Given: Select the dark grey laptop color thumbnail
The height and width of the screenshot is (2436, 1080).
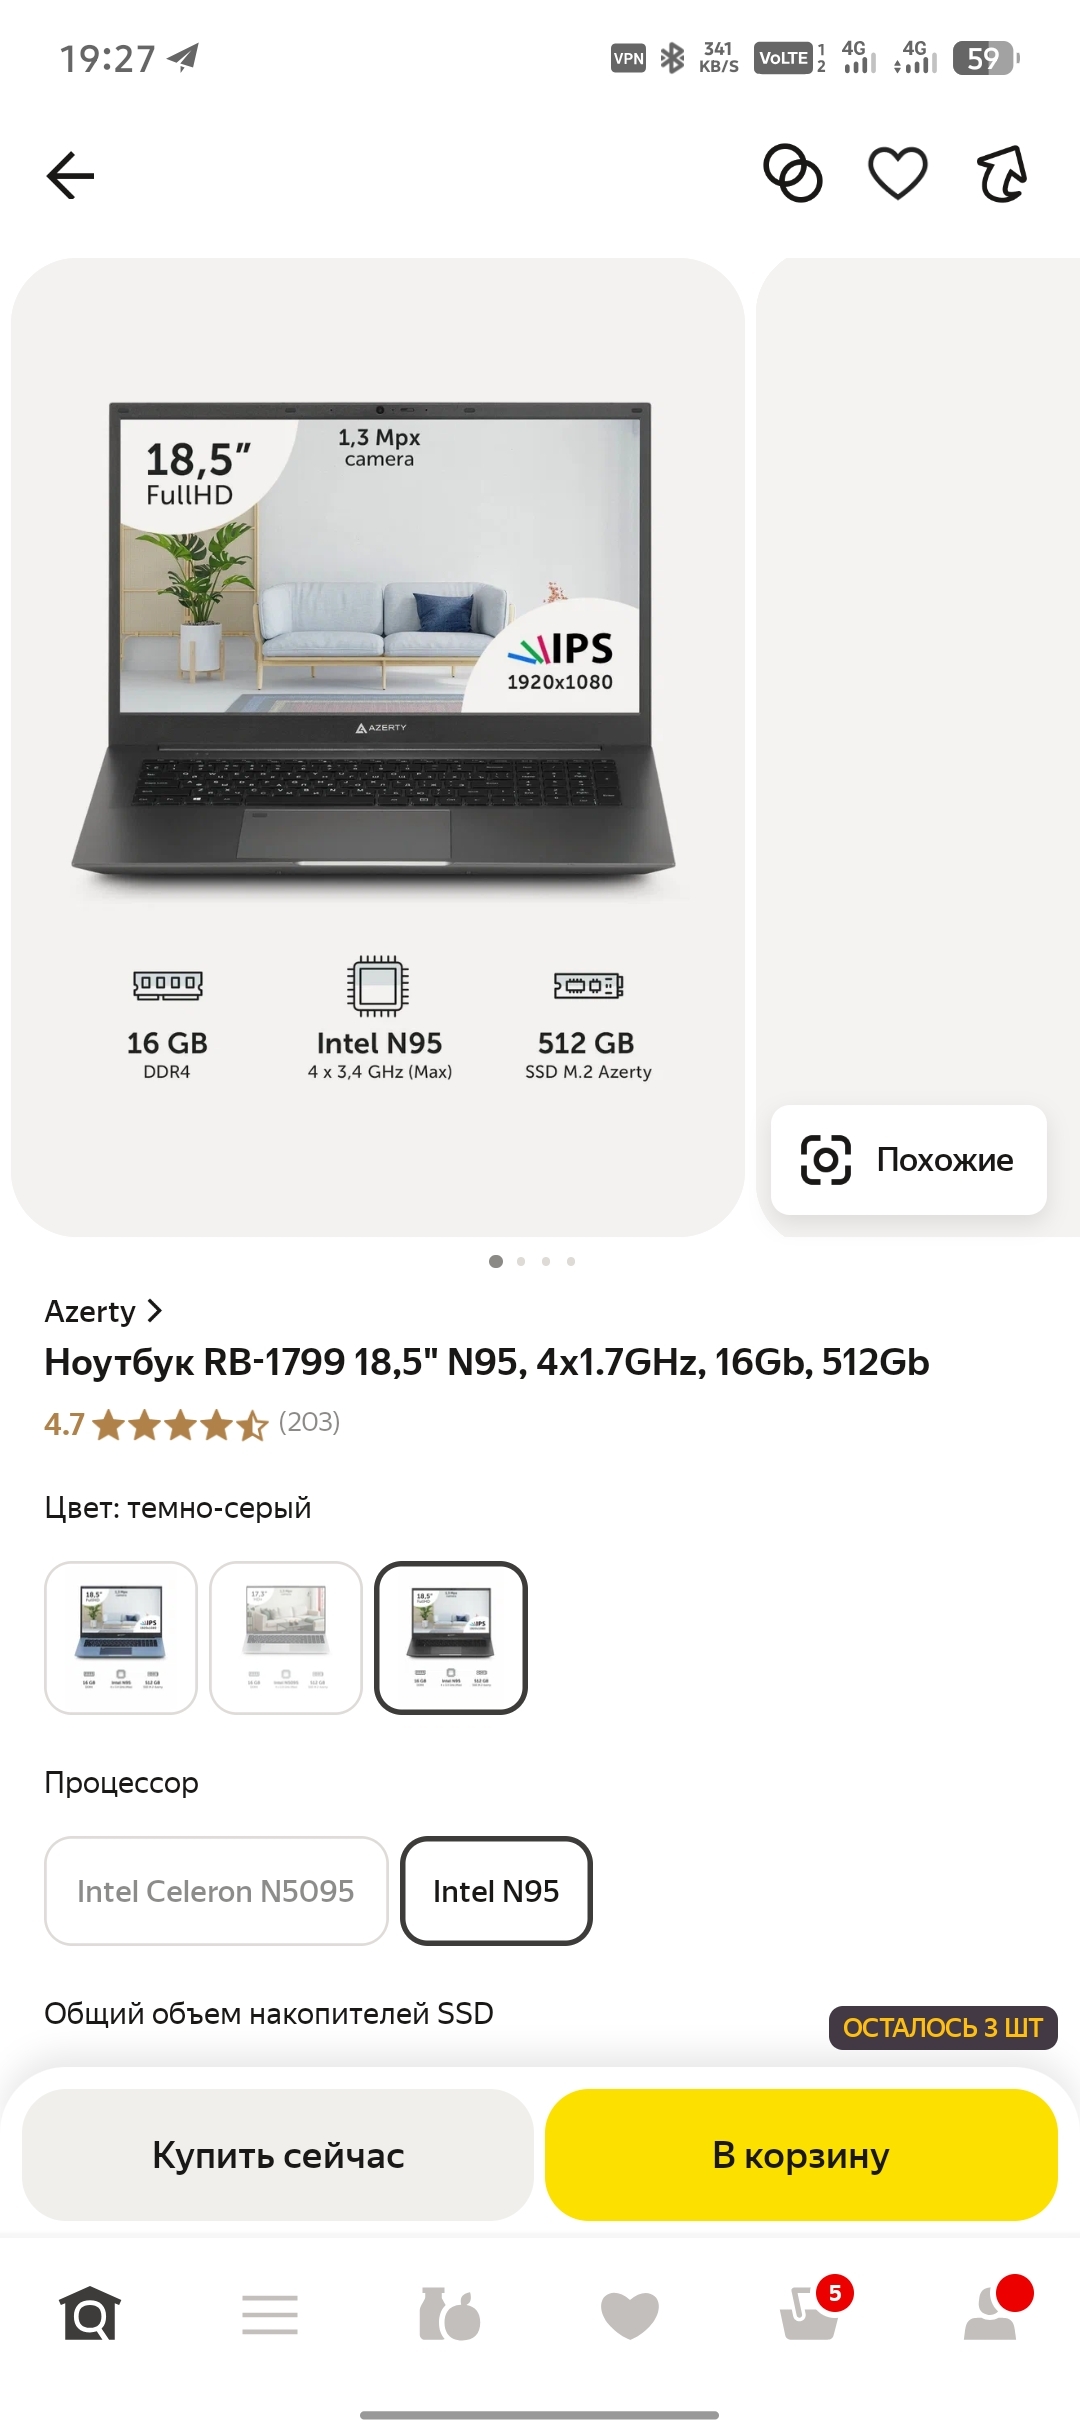Looking at the screenshot, I should tap(451, 1638).
